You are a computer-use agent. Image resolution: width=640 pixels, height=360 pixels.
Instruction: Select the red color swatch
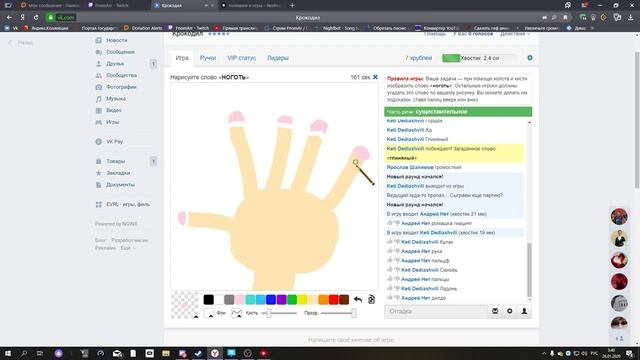[333, 300]
